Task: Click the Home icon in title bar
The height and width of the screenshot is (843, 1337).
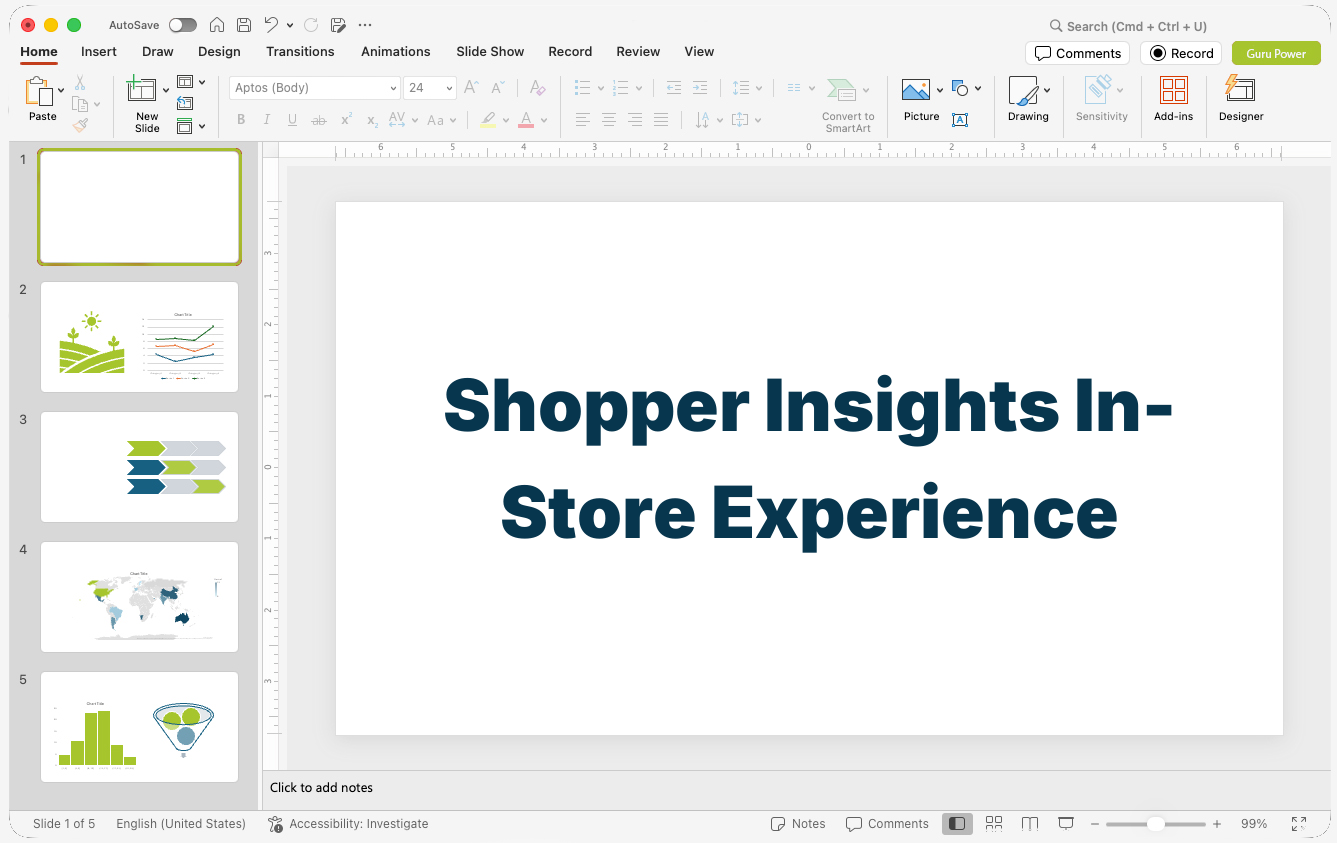Action: pyautogui.click(x=217, y=25)
